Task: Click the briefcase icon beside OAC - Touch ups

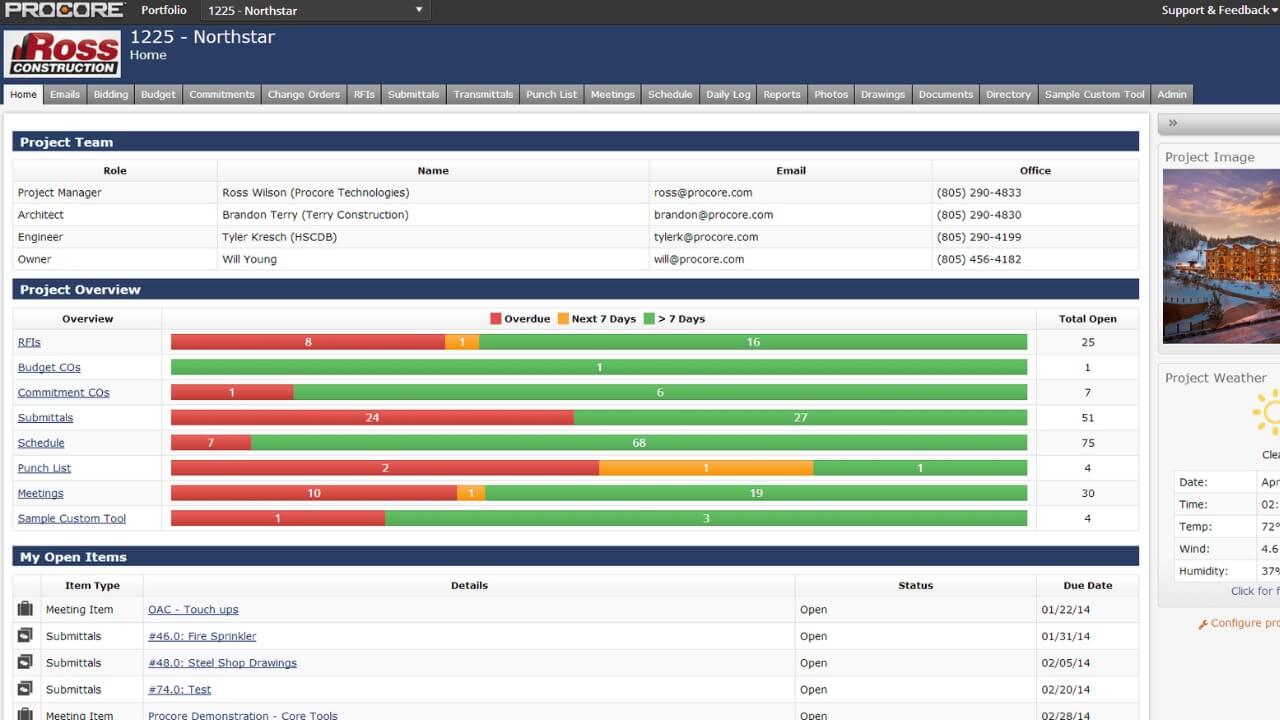Action: 25,609
